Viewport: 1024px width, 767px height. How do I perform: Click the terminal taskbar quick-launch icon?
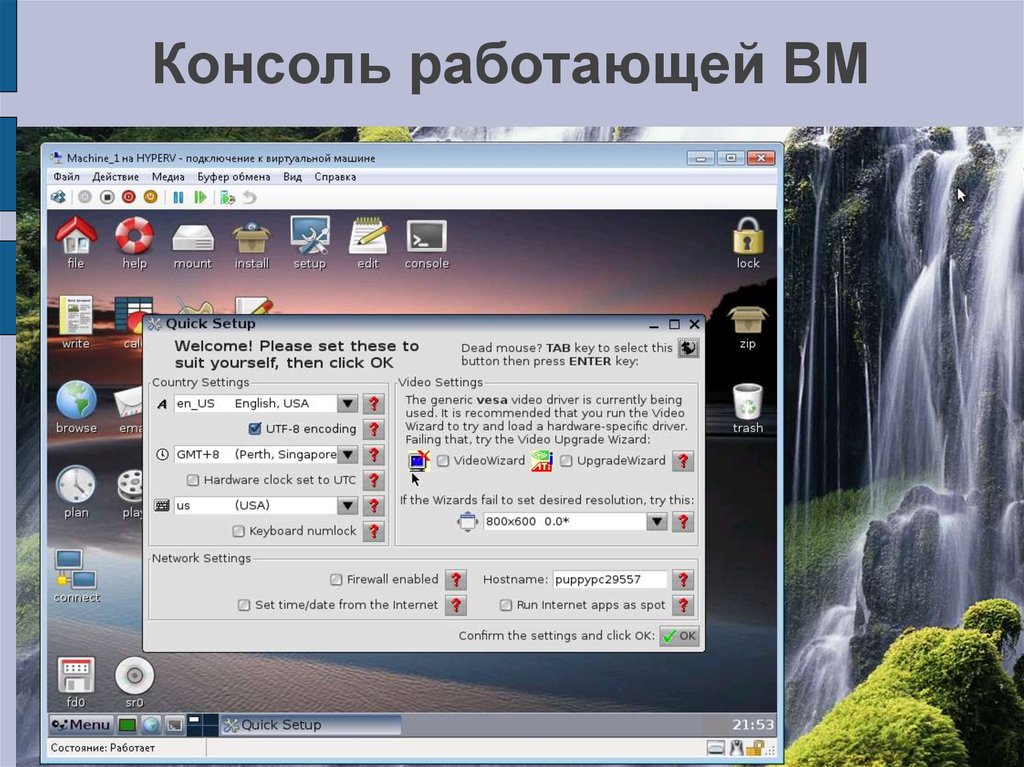tap(174, 725)
